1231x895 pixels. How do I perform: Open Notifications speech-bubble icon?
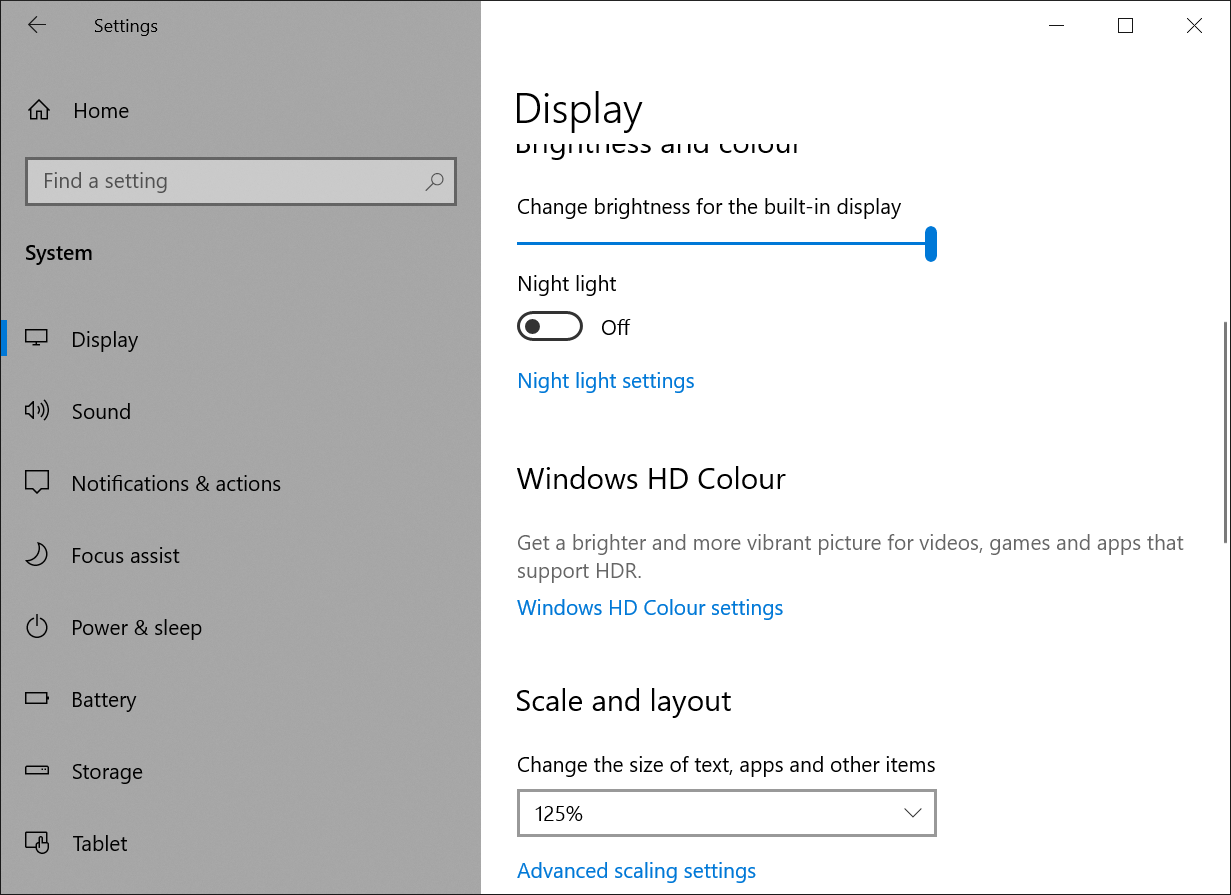point(37,483)
